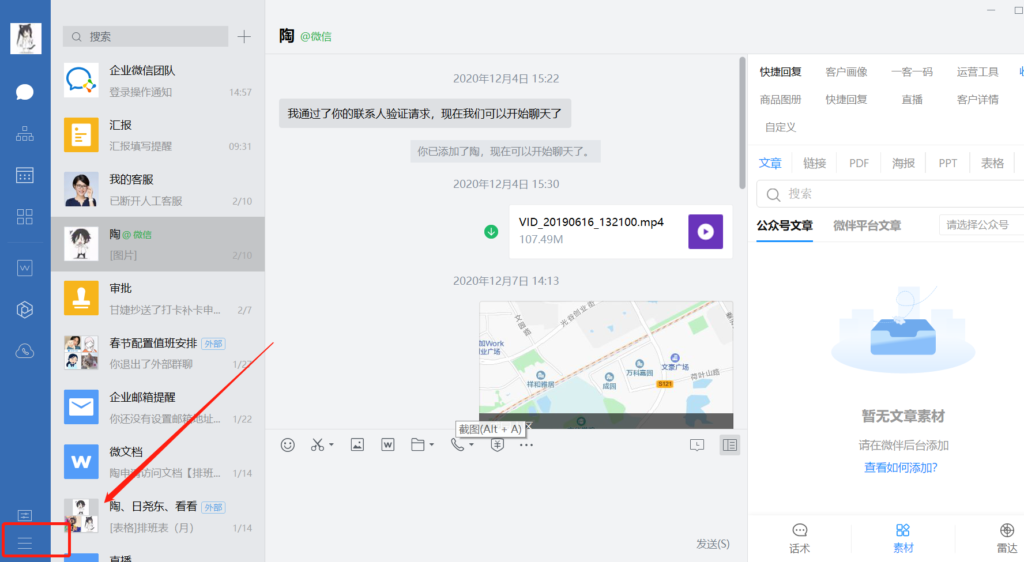The width and height of the screenshot is (1024, 562).
Task: Open the 审批 conversation
Action: tap(158, 298)
